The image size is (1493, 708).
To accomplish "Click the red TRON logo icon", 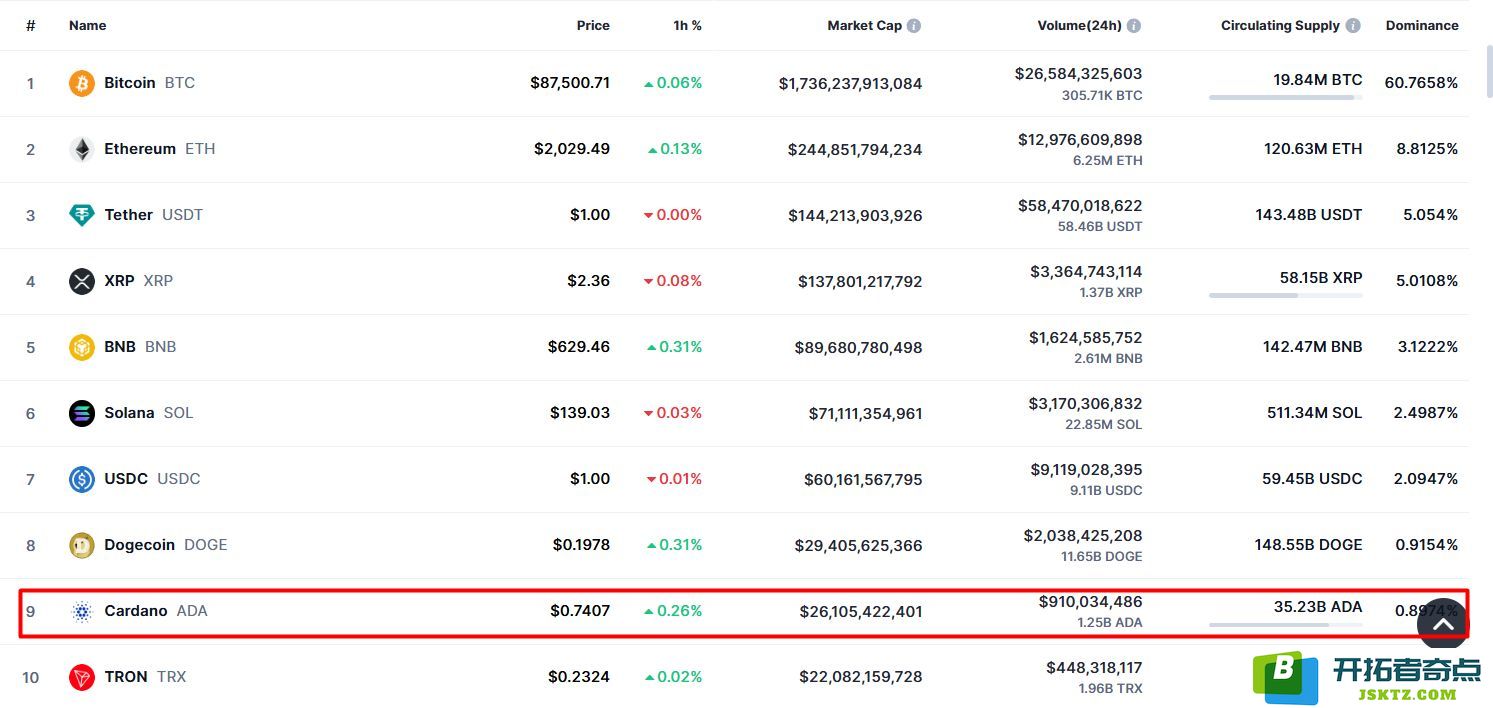I will click(x=82, y=677).
